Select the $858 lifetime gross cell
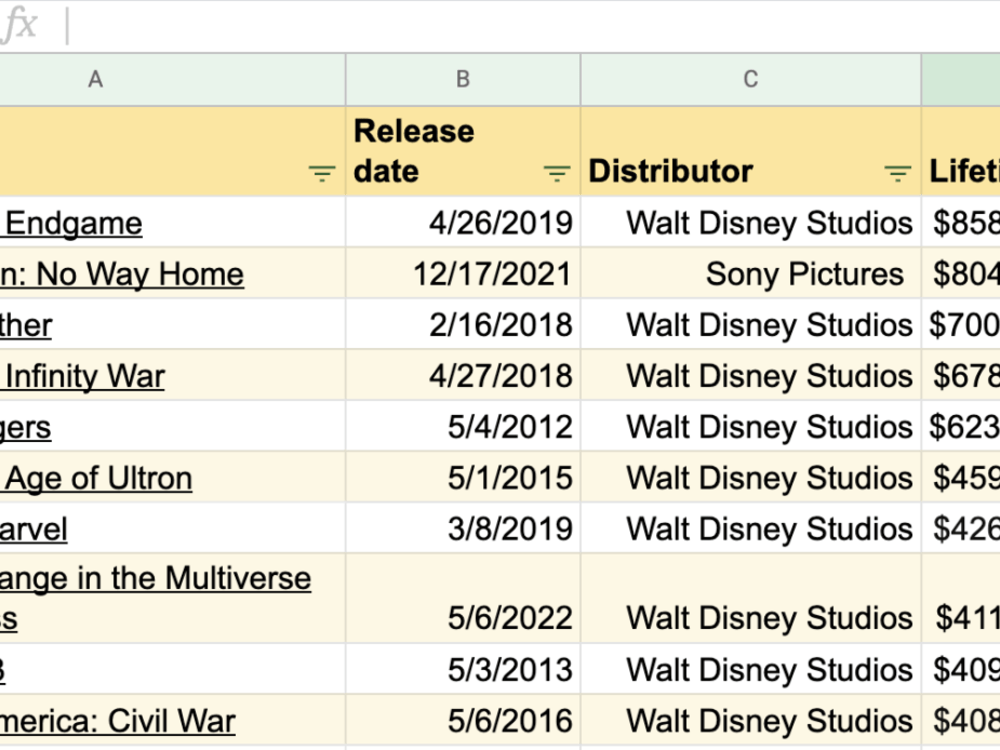This screenshot has width=1000, height=750. (x=961, y=222)
